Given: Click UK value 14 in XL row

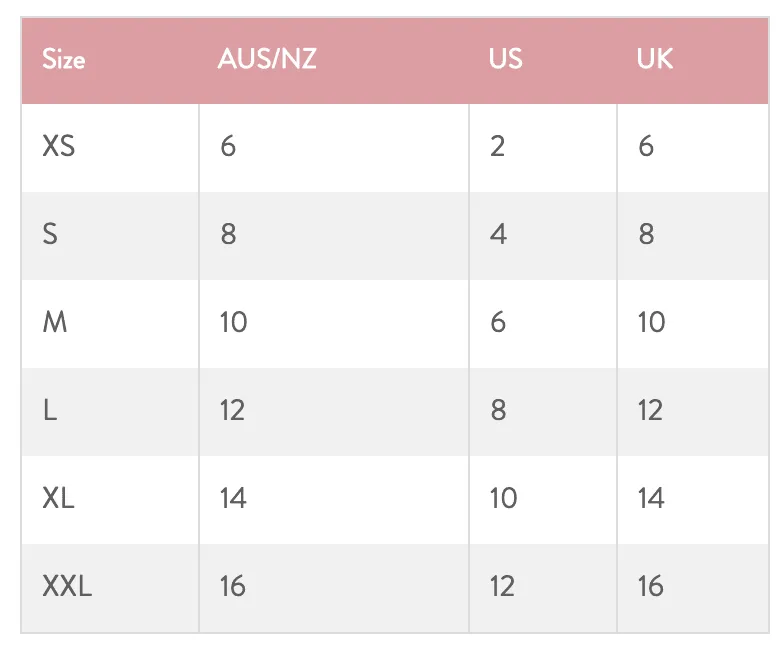Looking at the screenshot, I should pos(651,498).
